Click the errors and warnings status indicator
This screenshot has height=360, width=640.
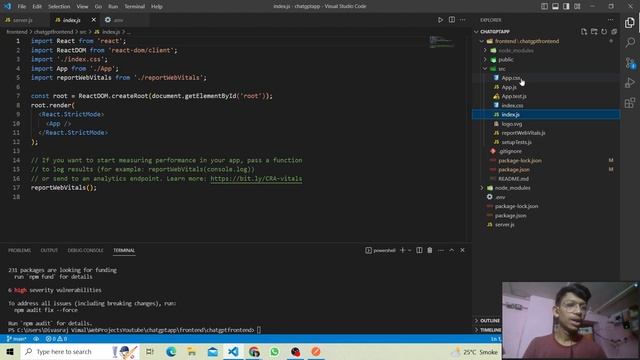[x=56, y=339]
